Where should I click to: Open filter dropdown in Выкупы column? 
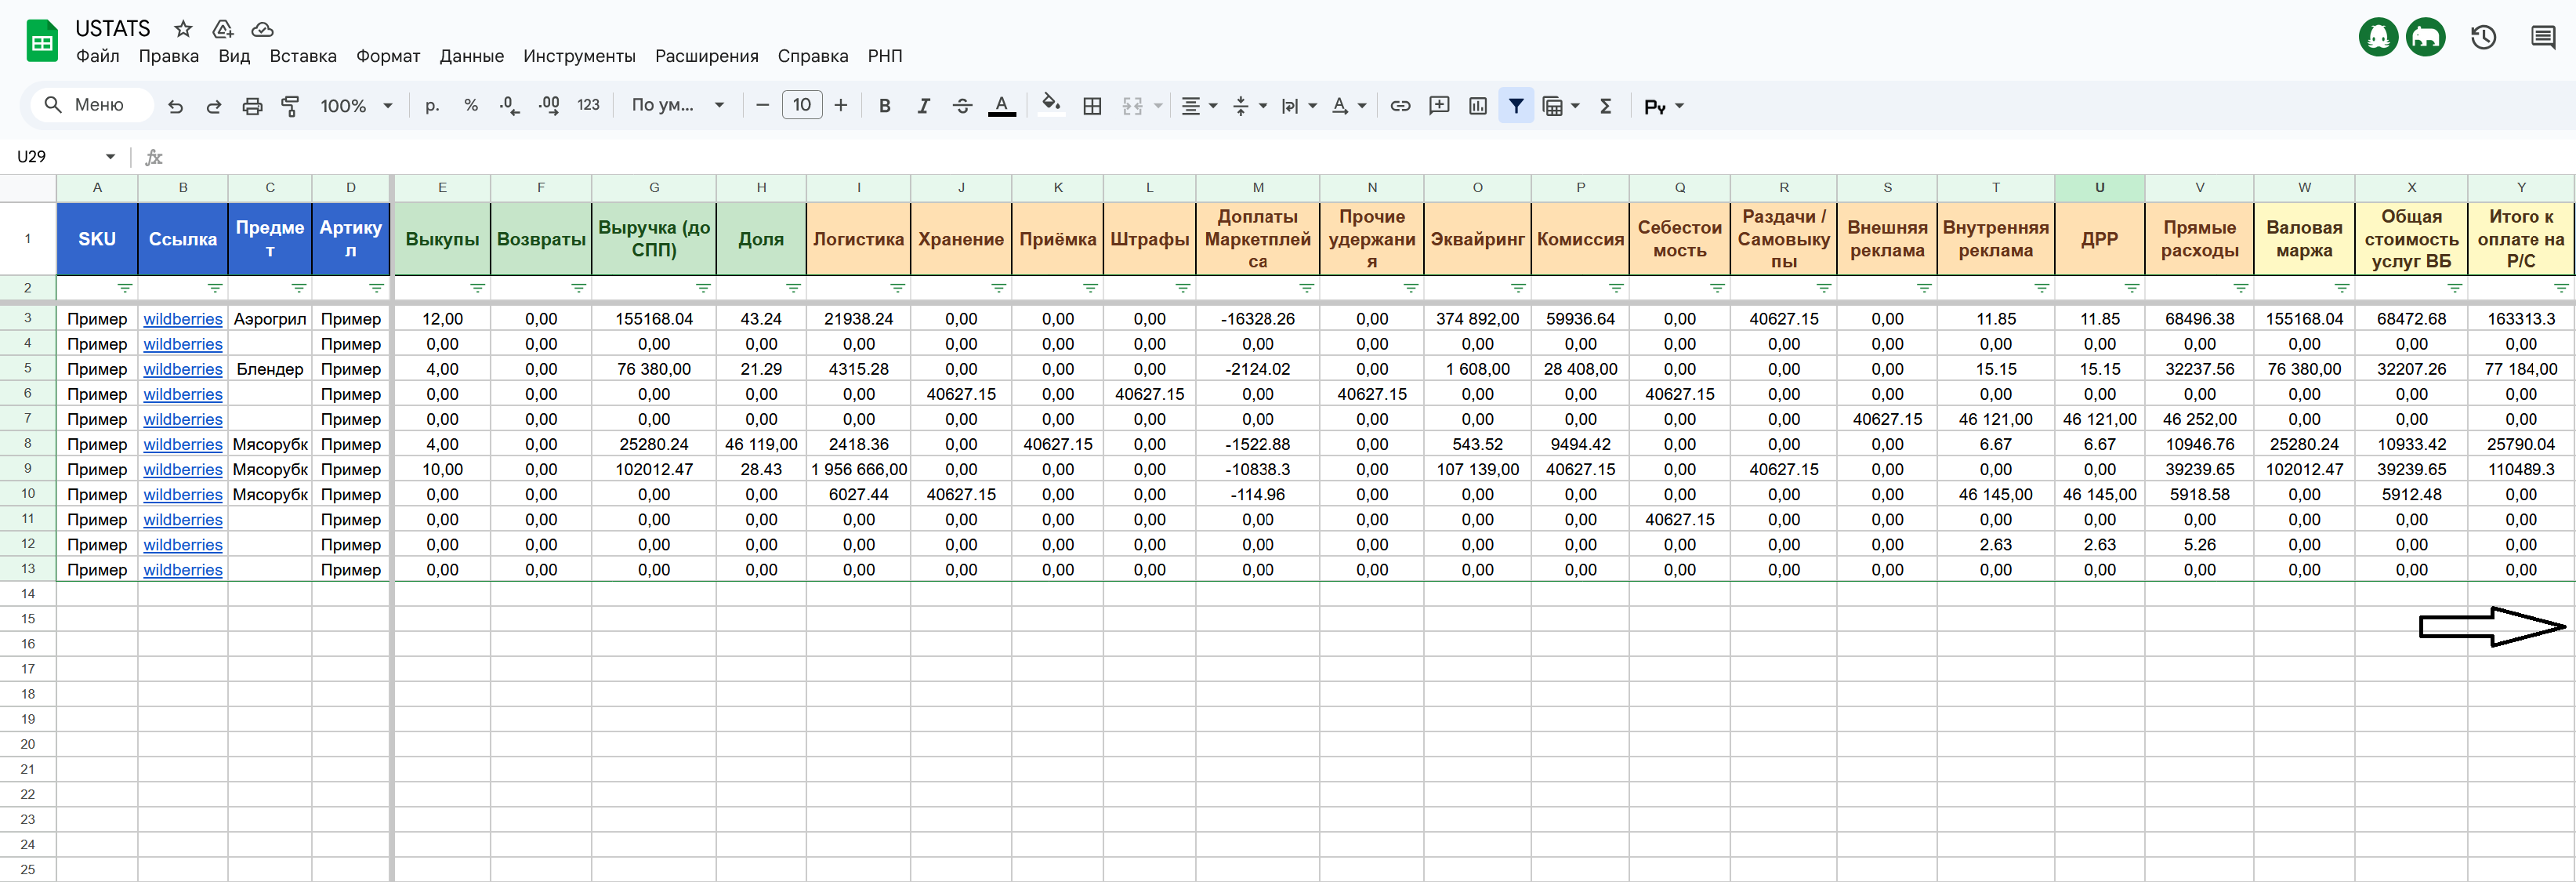click(477, 288)
